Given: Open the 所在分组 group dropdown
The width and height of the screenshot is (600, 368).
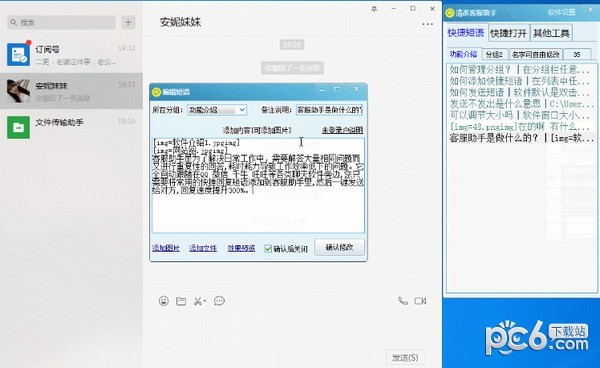Looking at the screenshot, I should (217, 110).
